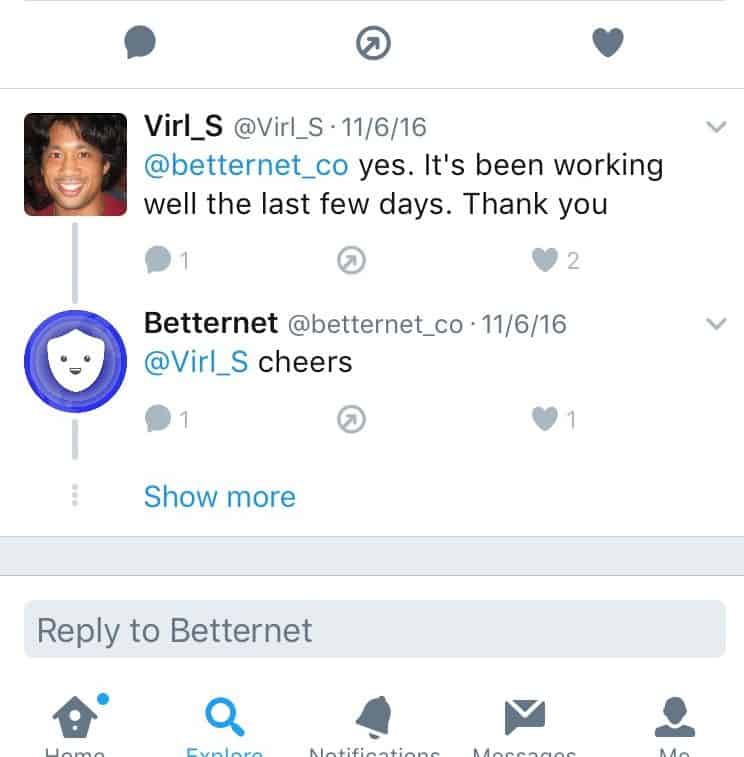The image size is (744, 757).
Task: Like Virl_S's tweet with the heart icon
Action: (545, 260)
